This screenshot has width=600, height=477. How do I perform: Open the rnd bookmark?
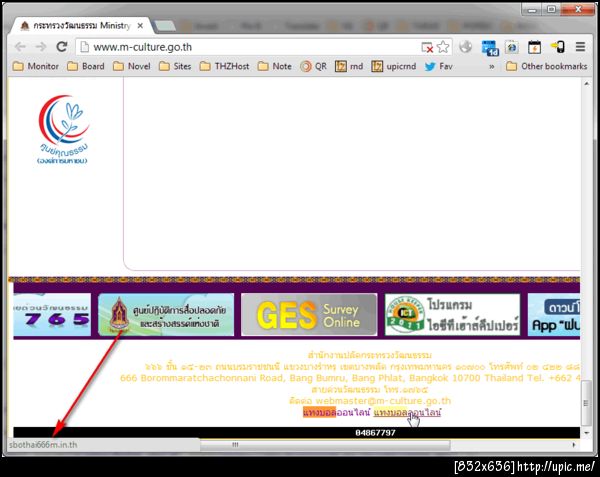[349, 66]
